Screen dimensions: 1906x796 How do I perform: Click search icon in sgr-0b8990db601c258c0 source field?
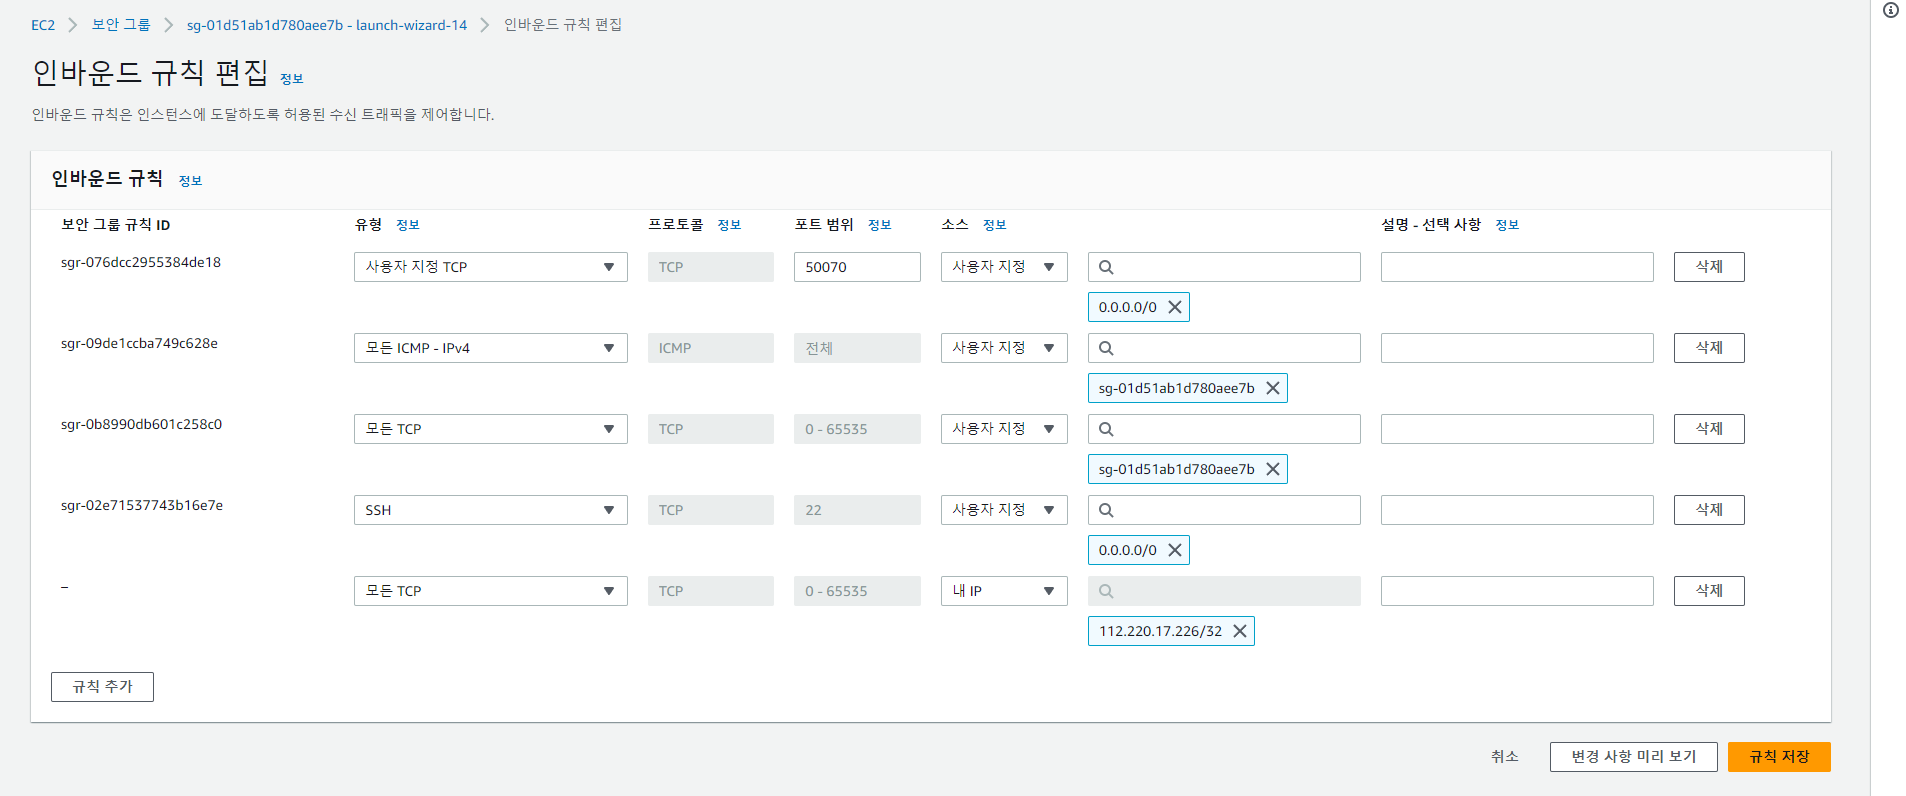1106,429
